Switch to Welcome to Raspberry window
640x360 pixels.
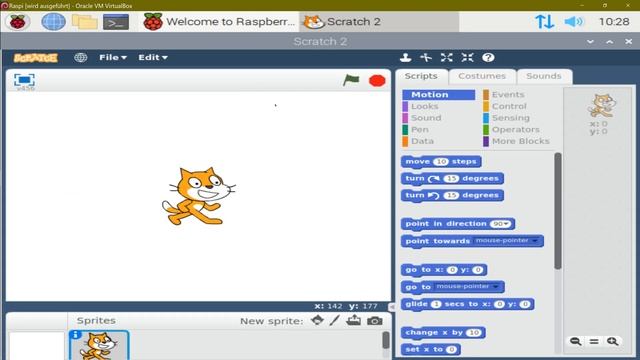(x=220, y=22)
